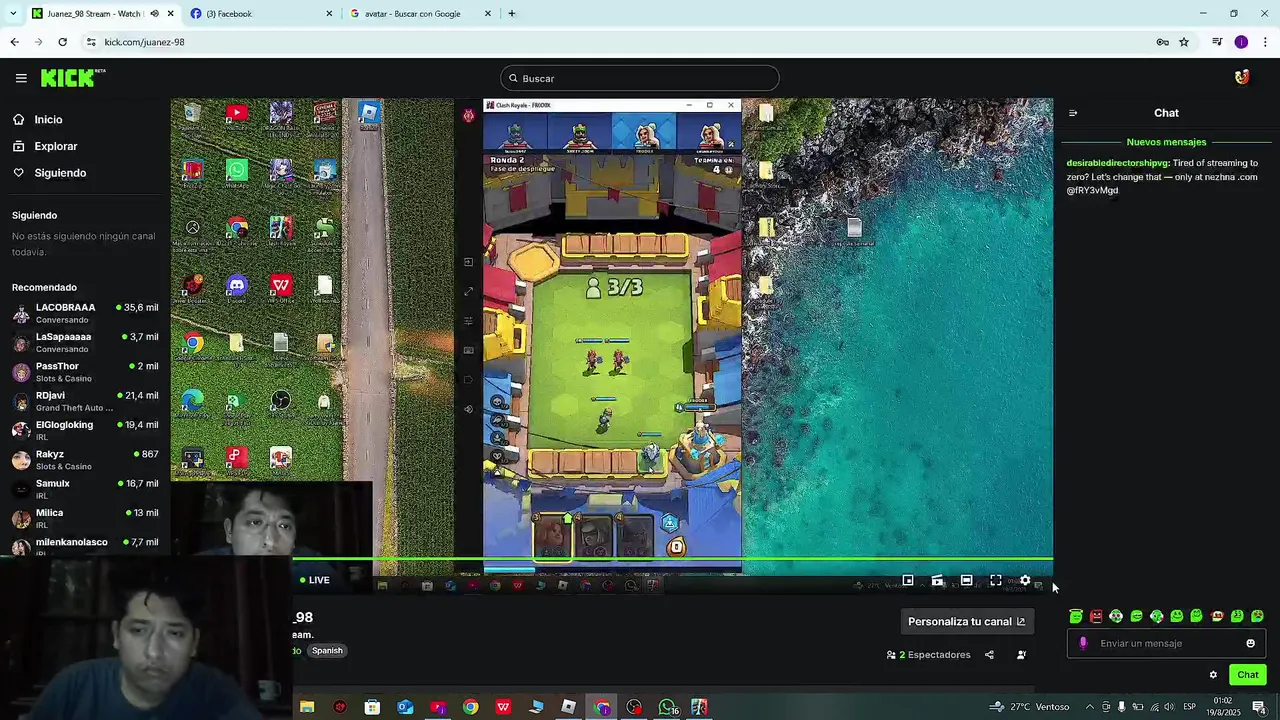The width and height of the screenshot is (1280, 720).
Task: Switch to the Facebook tab
Action: pos(261,14)
